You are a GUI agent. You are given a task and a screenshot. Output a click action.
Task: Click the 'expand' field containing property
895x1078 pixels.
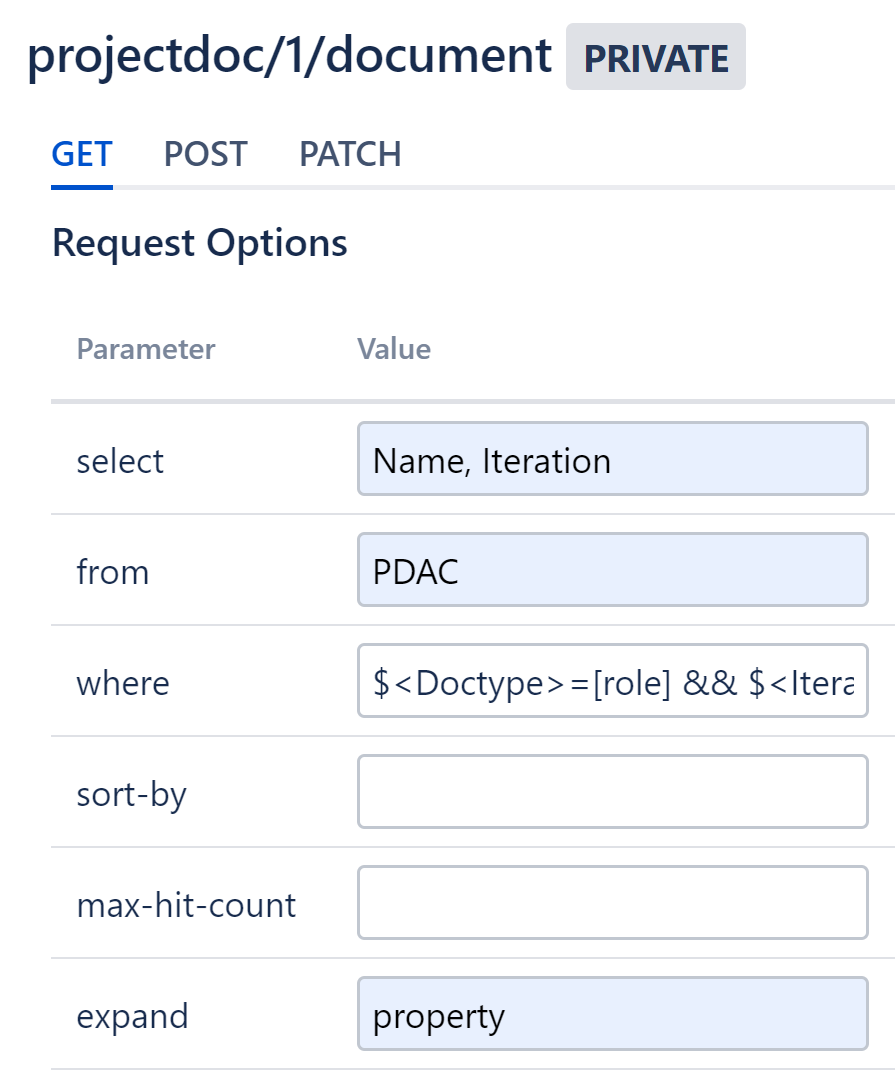[x=612, y=1015]
